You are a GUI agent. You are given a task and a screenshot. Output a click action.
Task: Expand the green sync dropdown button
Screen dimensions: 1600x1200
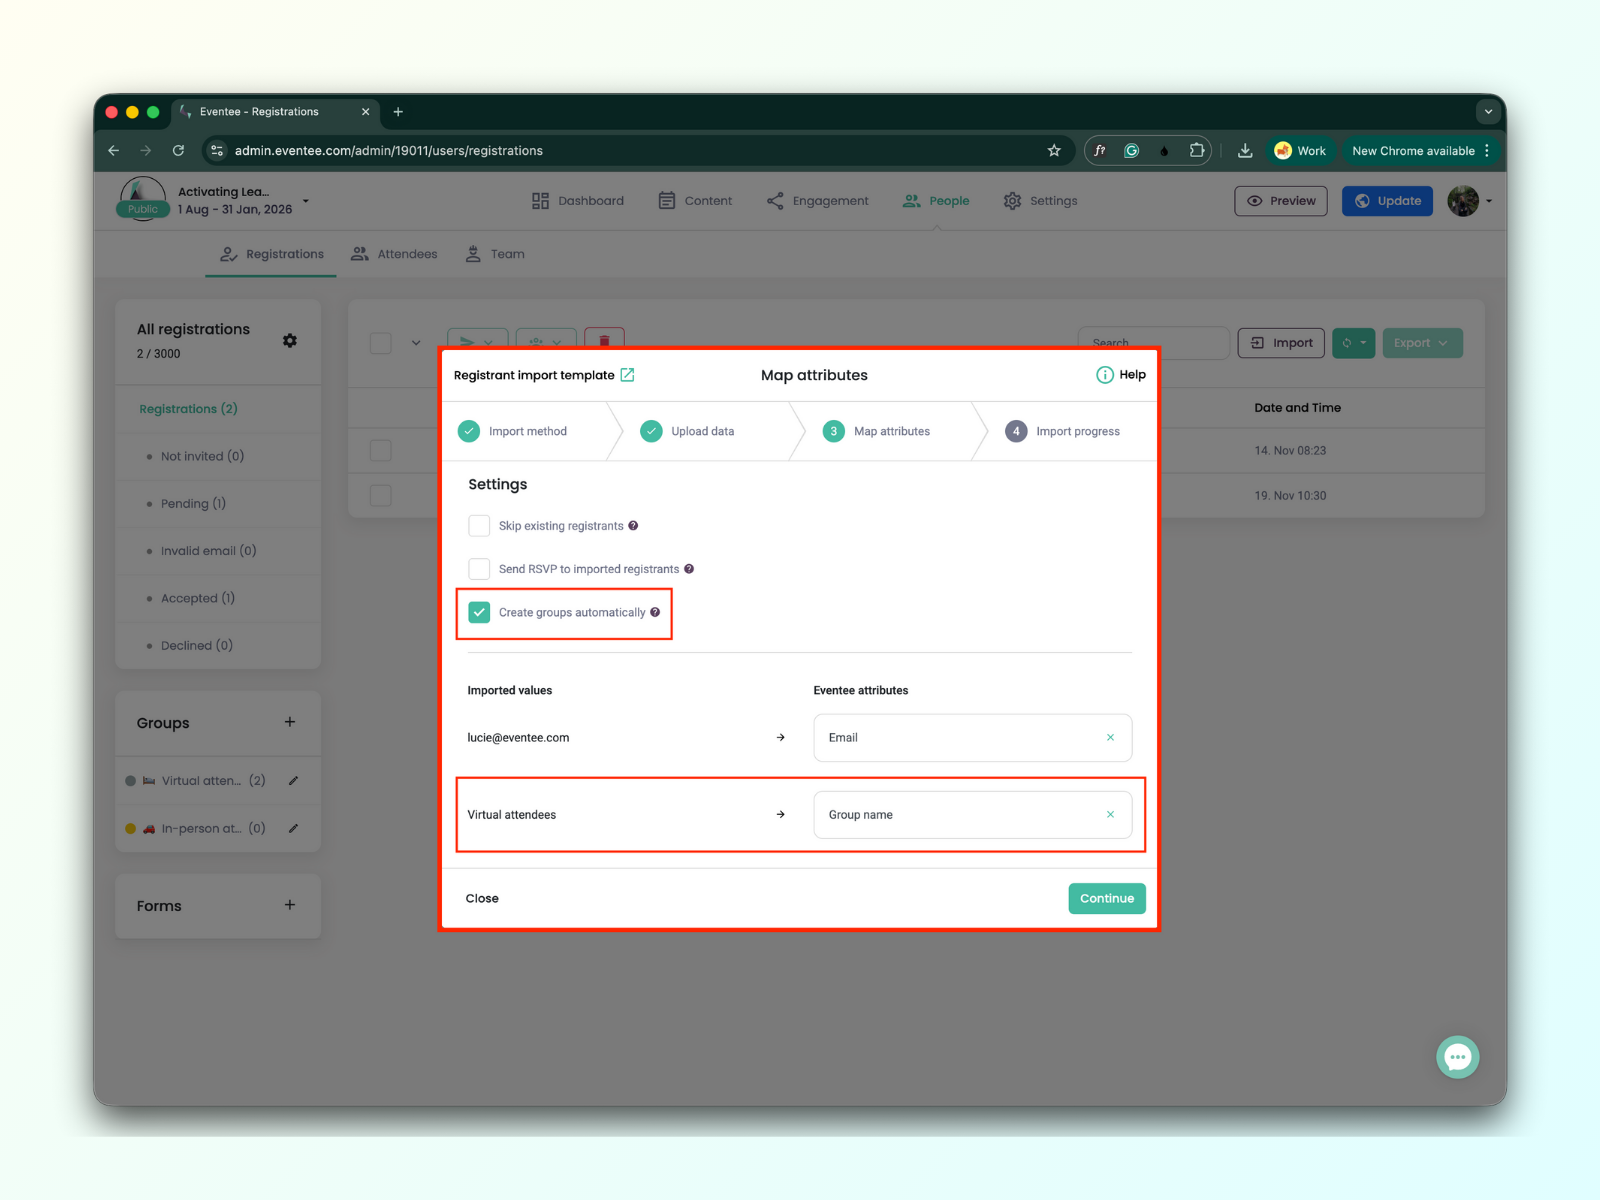click(x=1354, y=343)
